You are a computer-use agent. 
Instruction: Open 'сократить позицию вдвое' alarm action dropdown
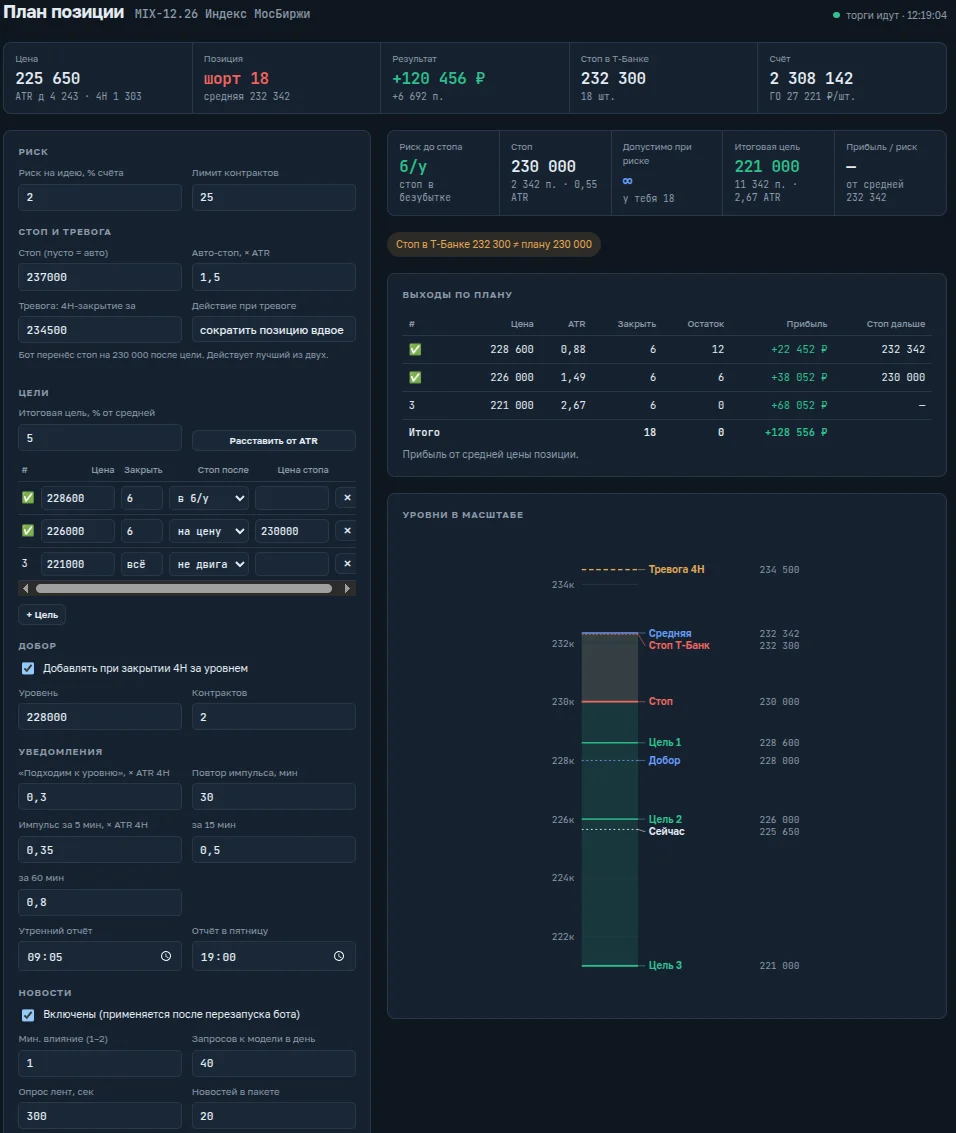pyautogui.click(x=273, y=329)
